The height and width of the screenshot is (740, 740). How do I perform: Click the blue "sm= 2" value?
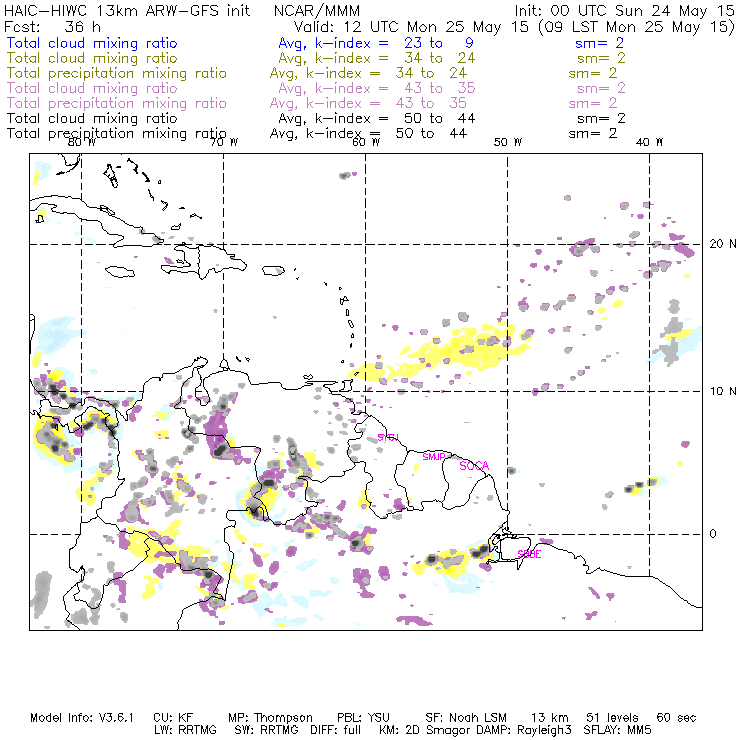[x=599, y=43]
